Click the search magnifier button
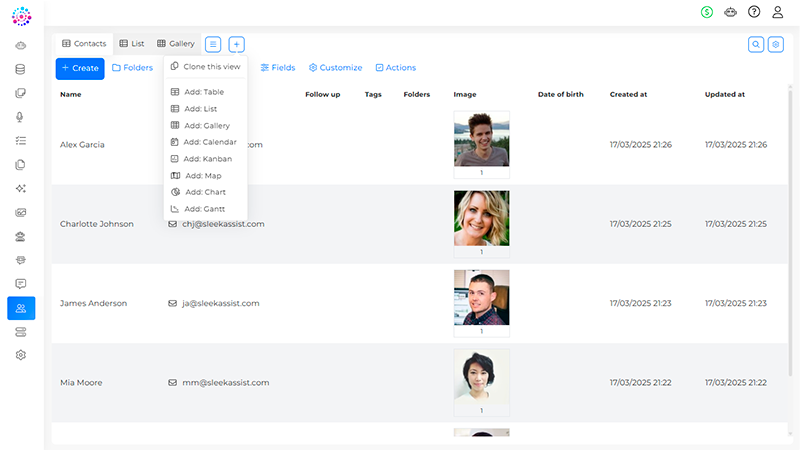The width and height of the screenshot is (800, 450). 756,44
